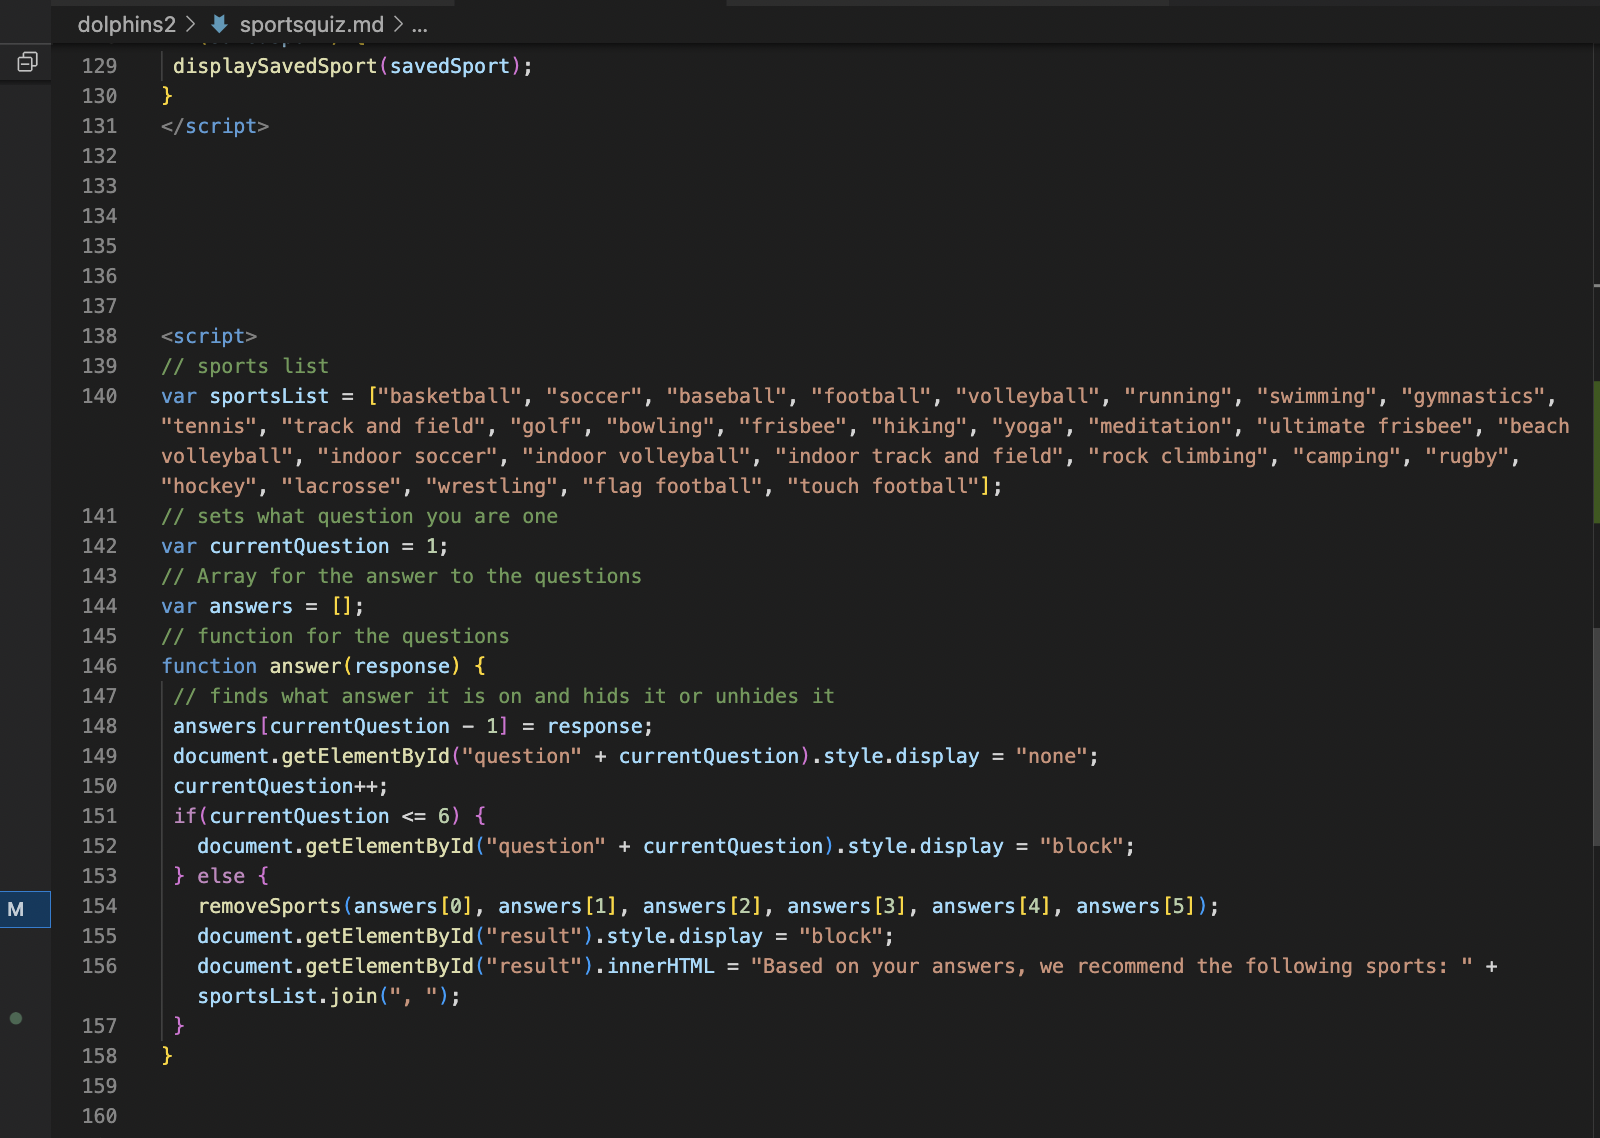Click line number 156 in the gutter
Viewport: 1600px width, 1138px height.
pyautogui.click(x=99, y=966)
